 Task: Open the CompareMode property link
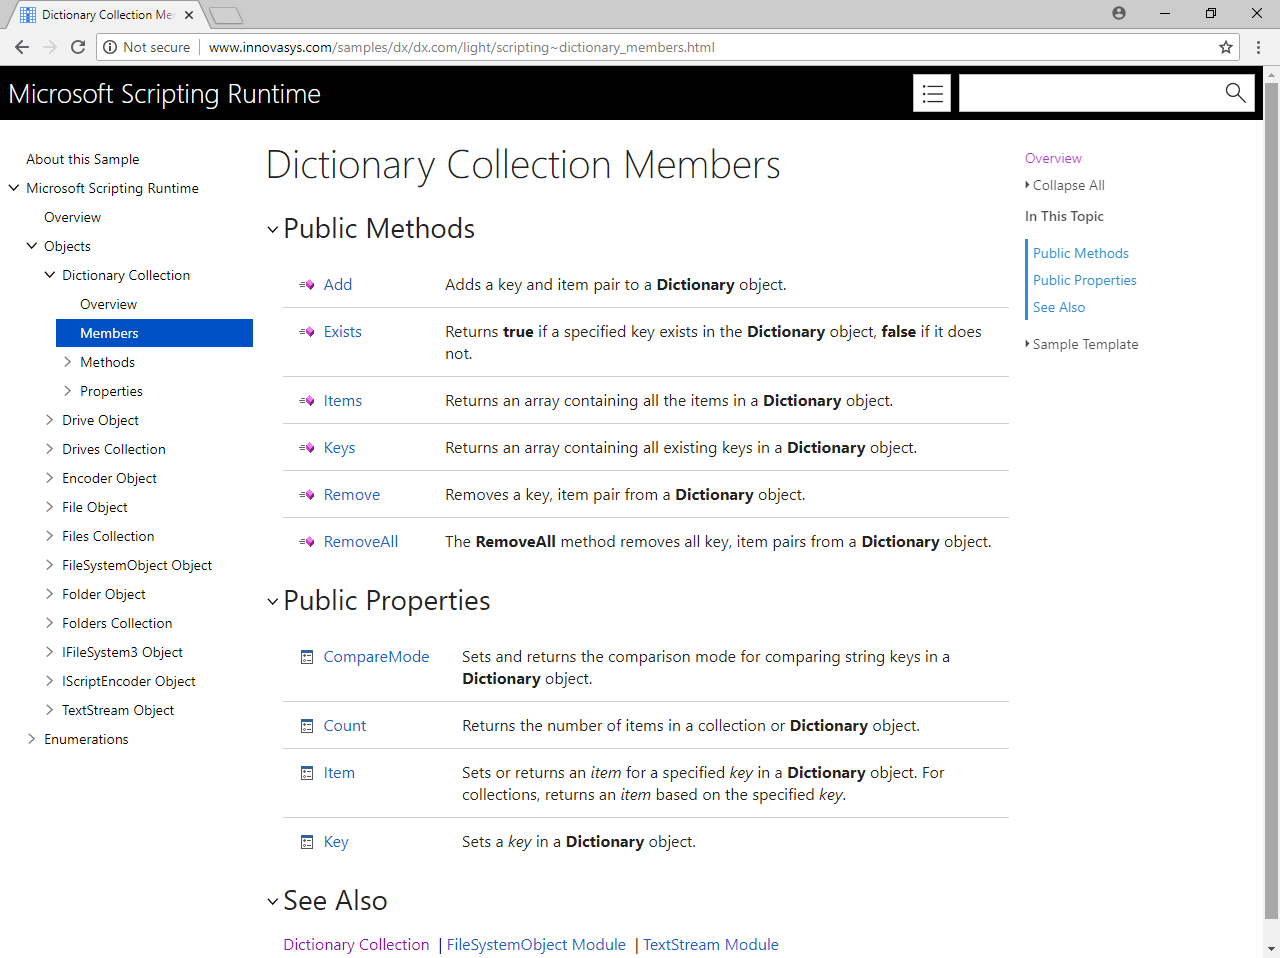[x=376, y=657]
